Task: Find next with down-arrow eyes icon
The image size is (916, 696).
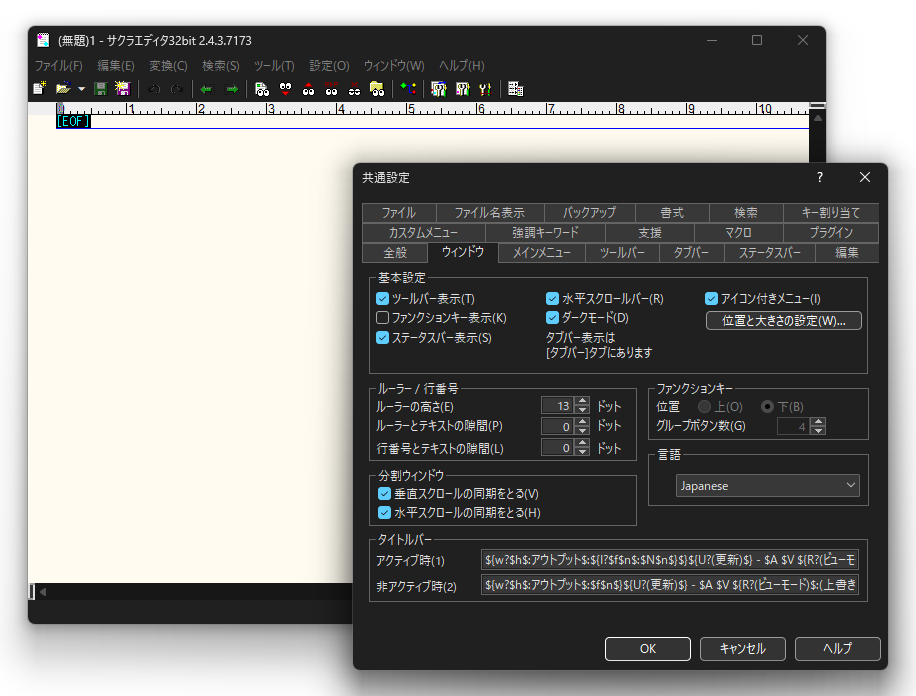Action: (x=285, y=89)
